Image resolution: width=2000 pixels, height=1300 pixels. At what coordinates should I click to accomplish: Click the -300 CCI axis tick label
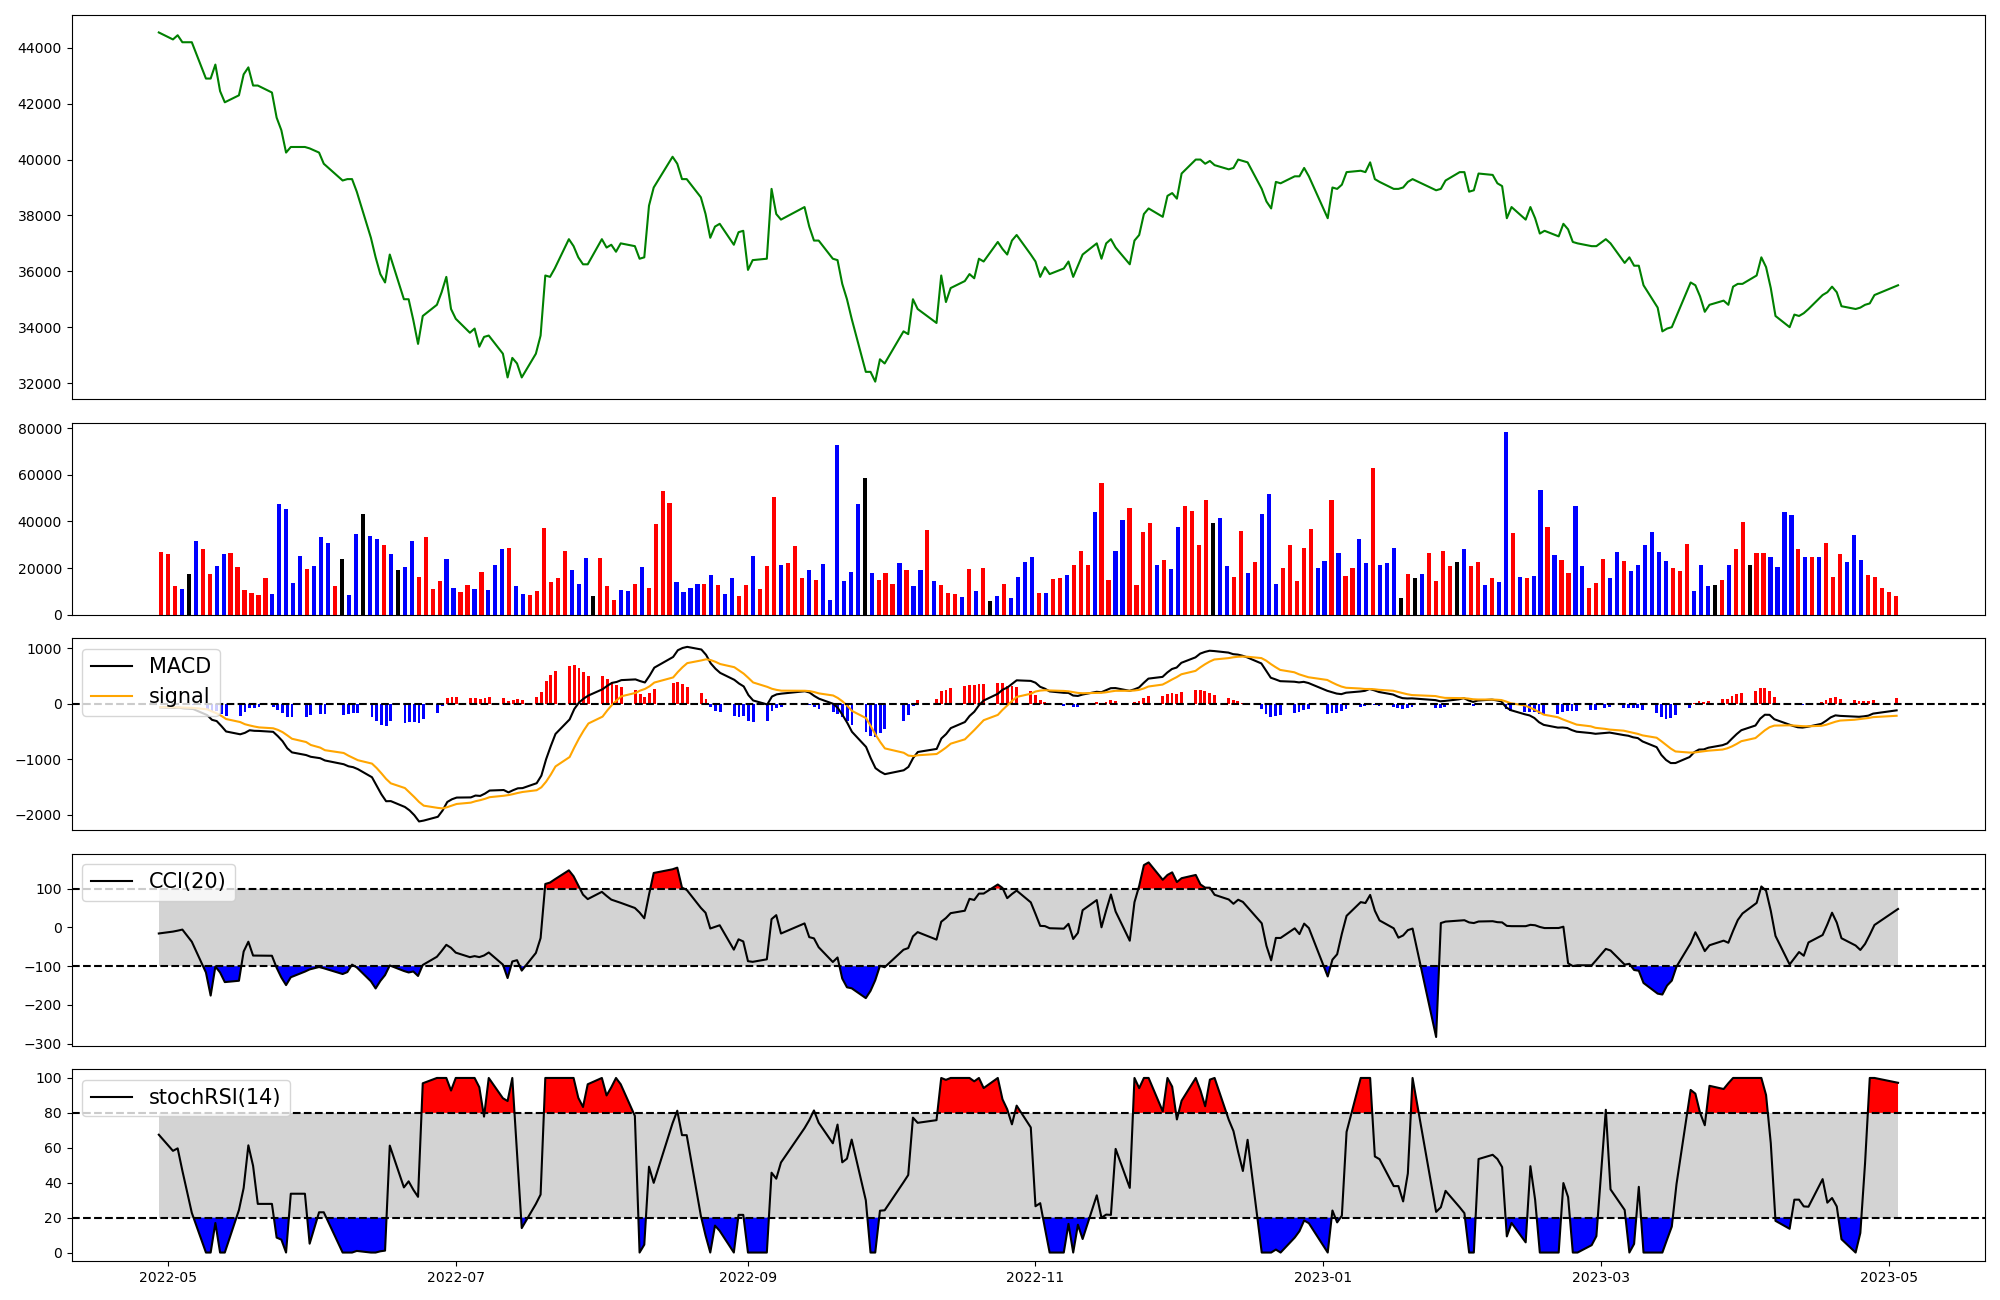point(43,1044)
